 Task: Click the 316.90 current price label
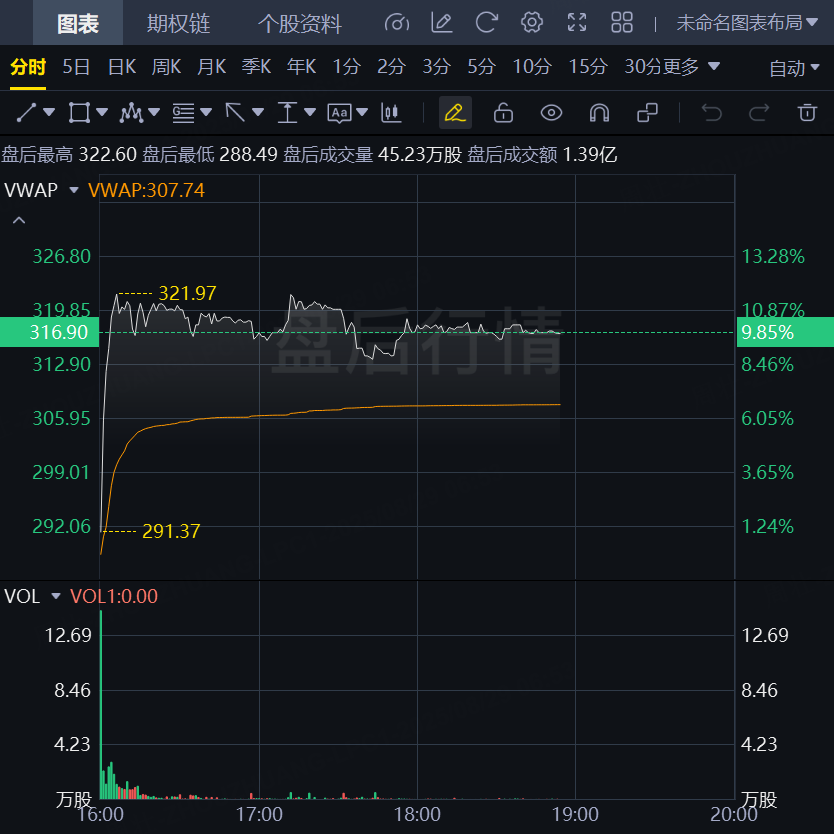49,332
